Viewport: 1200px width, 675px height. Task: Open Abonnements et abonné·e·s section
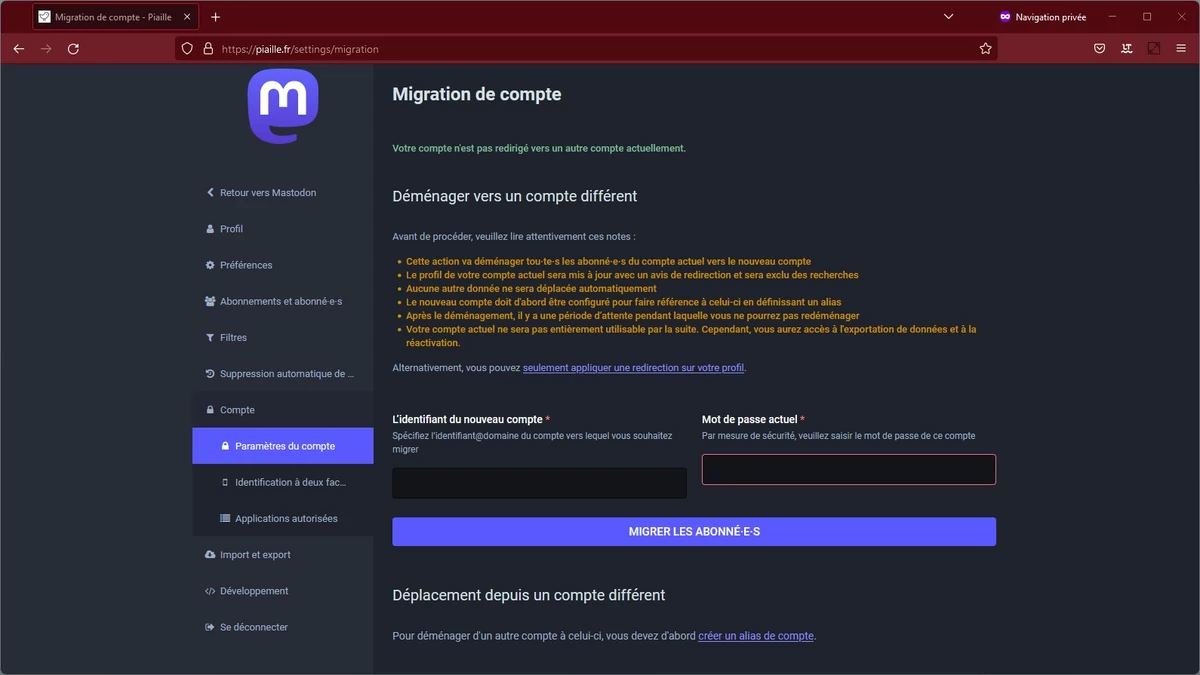click(x=283, y=301)
